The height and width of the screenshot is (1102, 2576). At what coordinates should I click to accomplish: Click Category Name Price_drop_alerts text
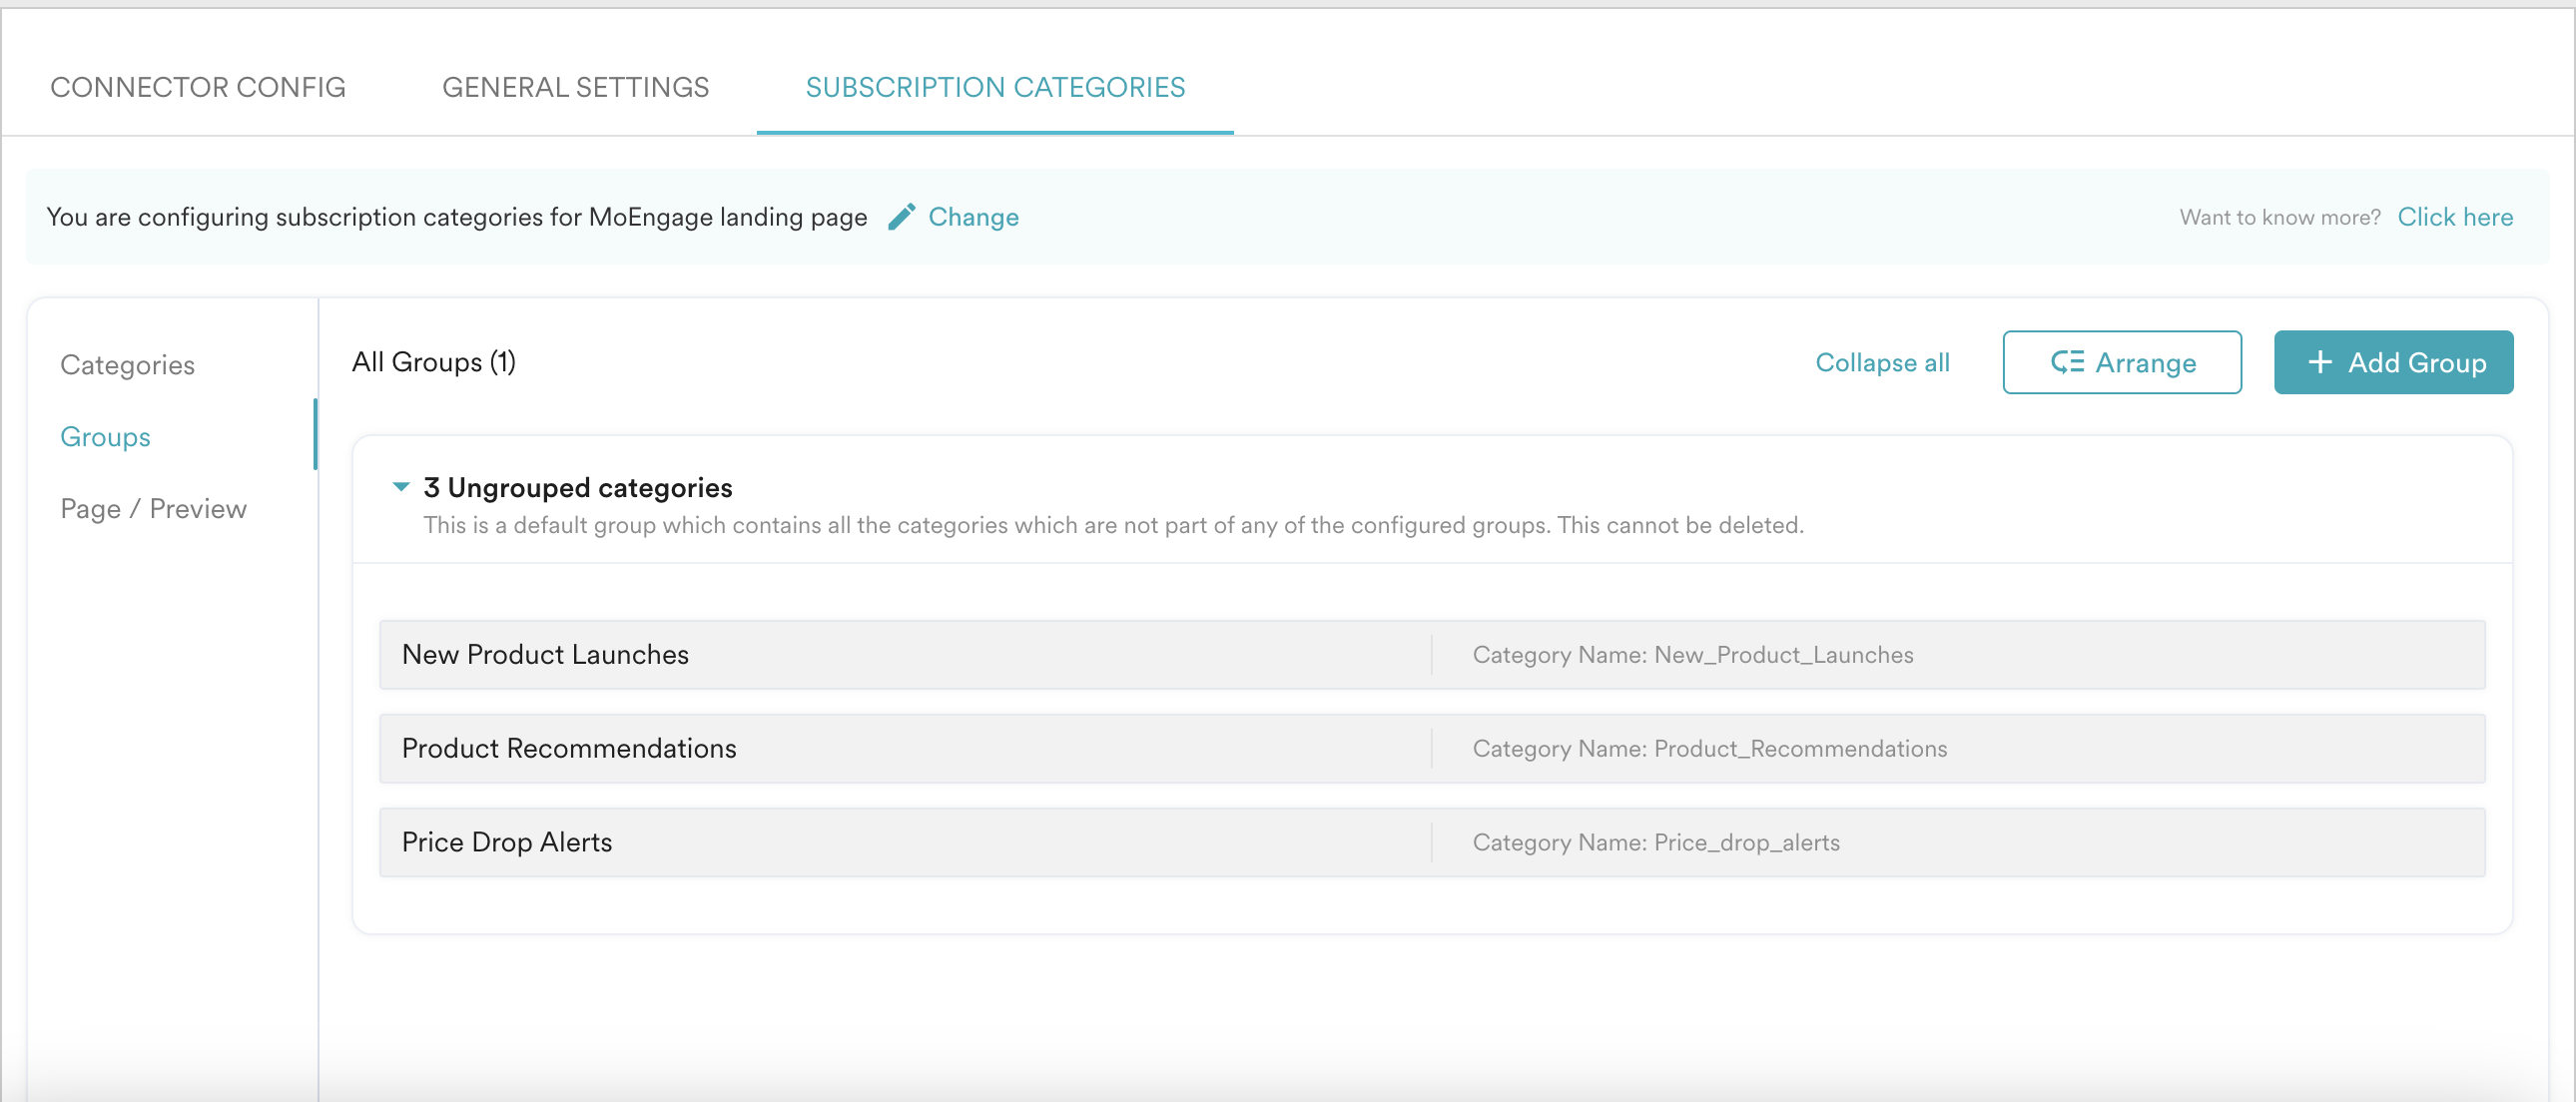click(1655, 842)
